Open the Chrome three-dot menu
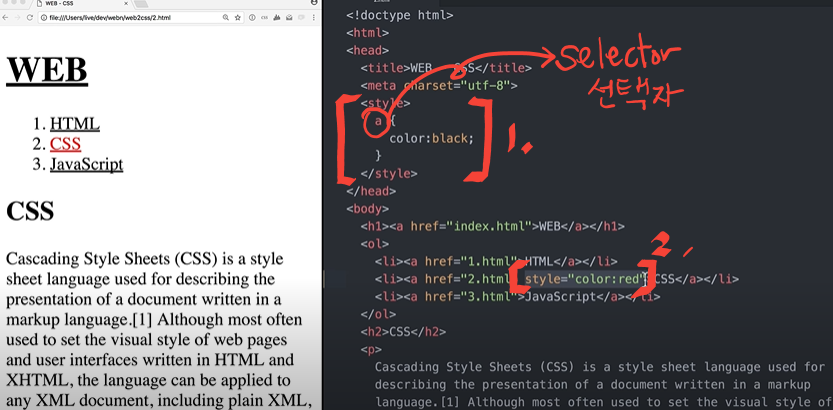 click(x=314, y=18)
